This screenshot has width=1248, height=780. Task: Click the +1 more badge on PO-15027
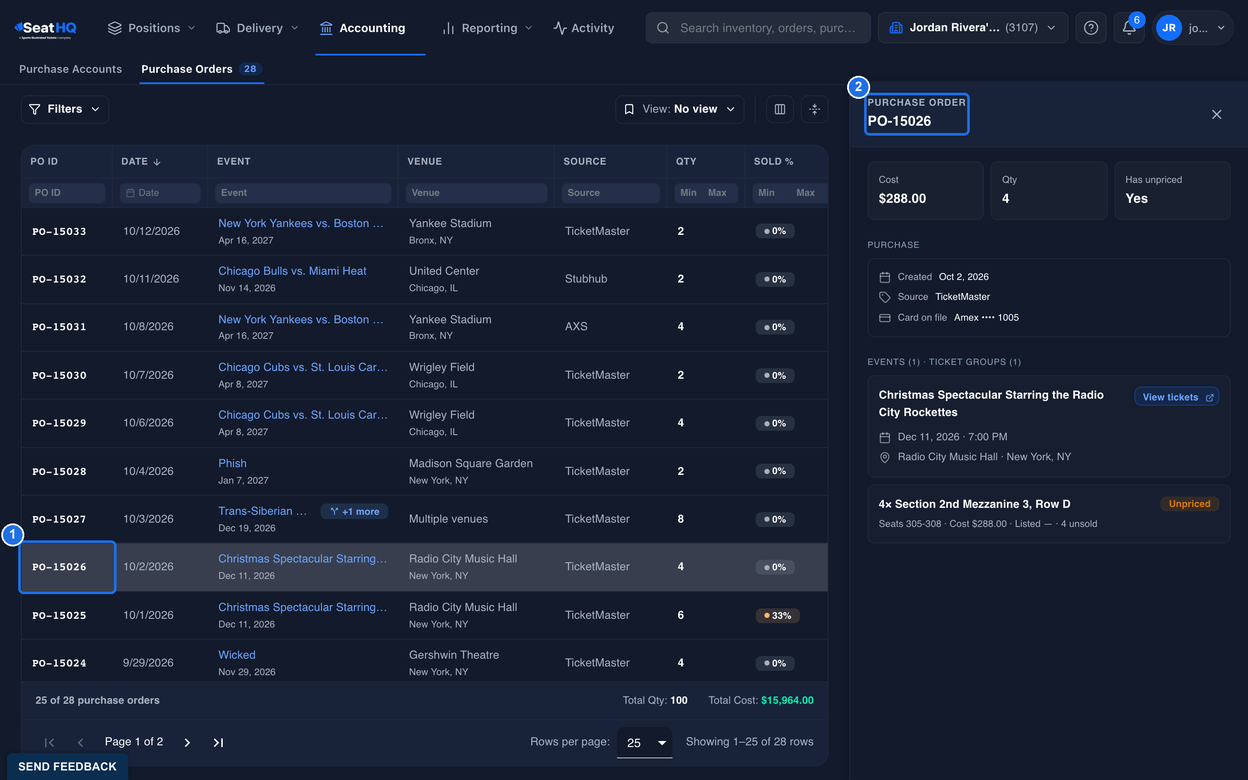(x=354, y=511)
